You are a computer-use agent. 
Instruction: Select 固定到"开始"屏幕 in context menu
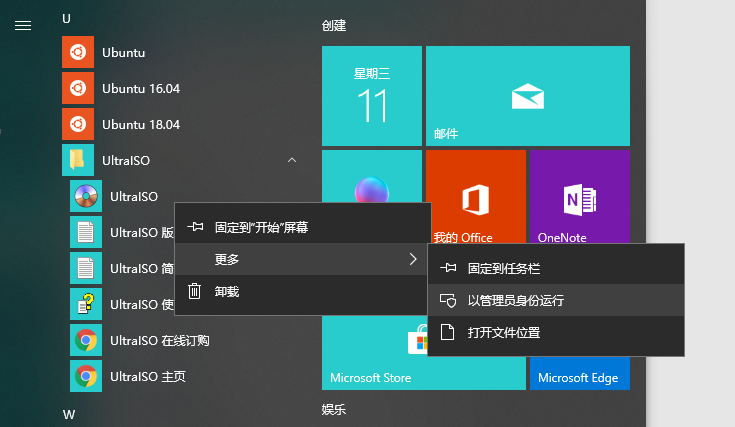coord(302,227)
